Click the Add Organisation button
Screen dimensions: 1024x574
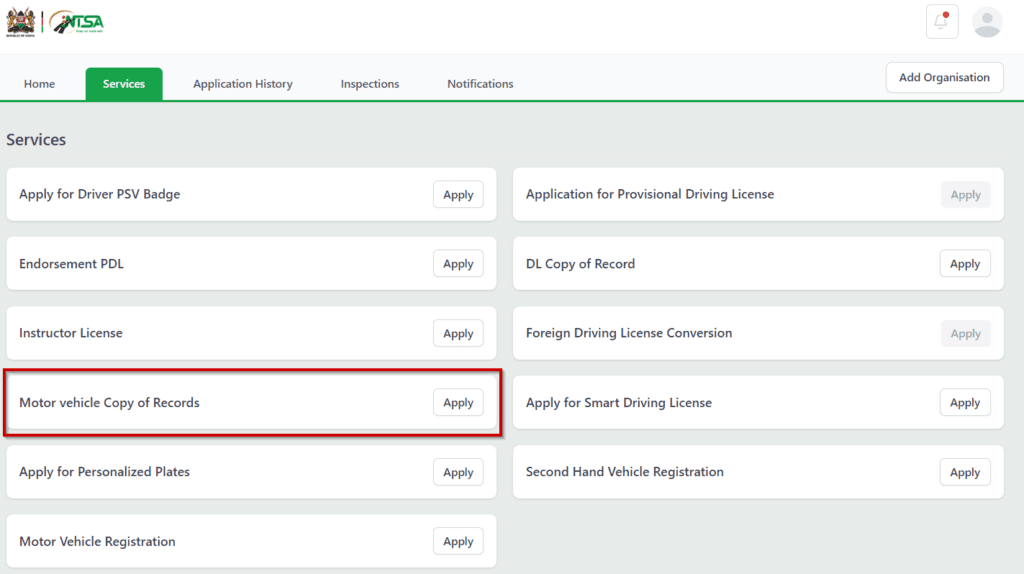(x=944, y=77)
